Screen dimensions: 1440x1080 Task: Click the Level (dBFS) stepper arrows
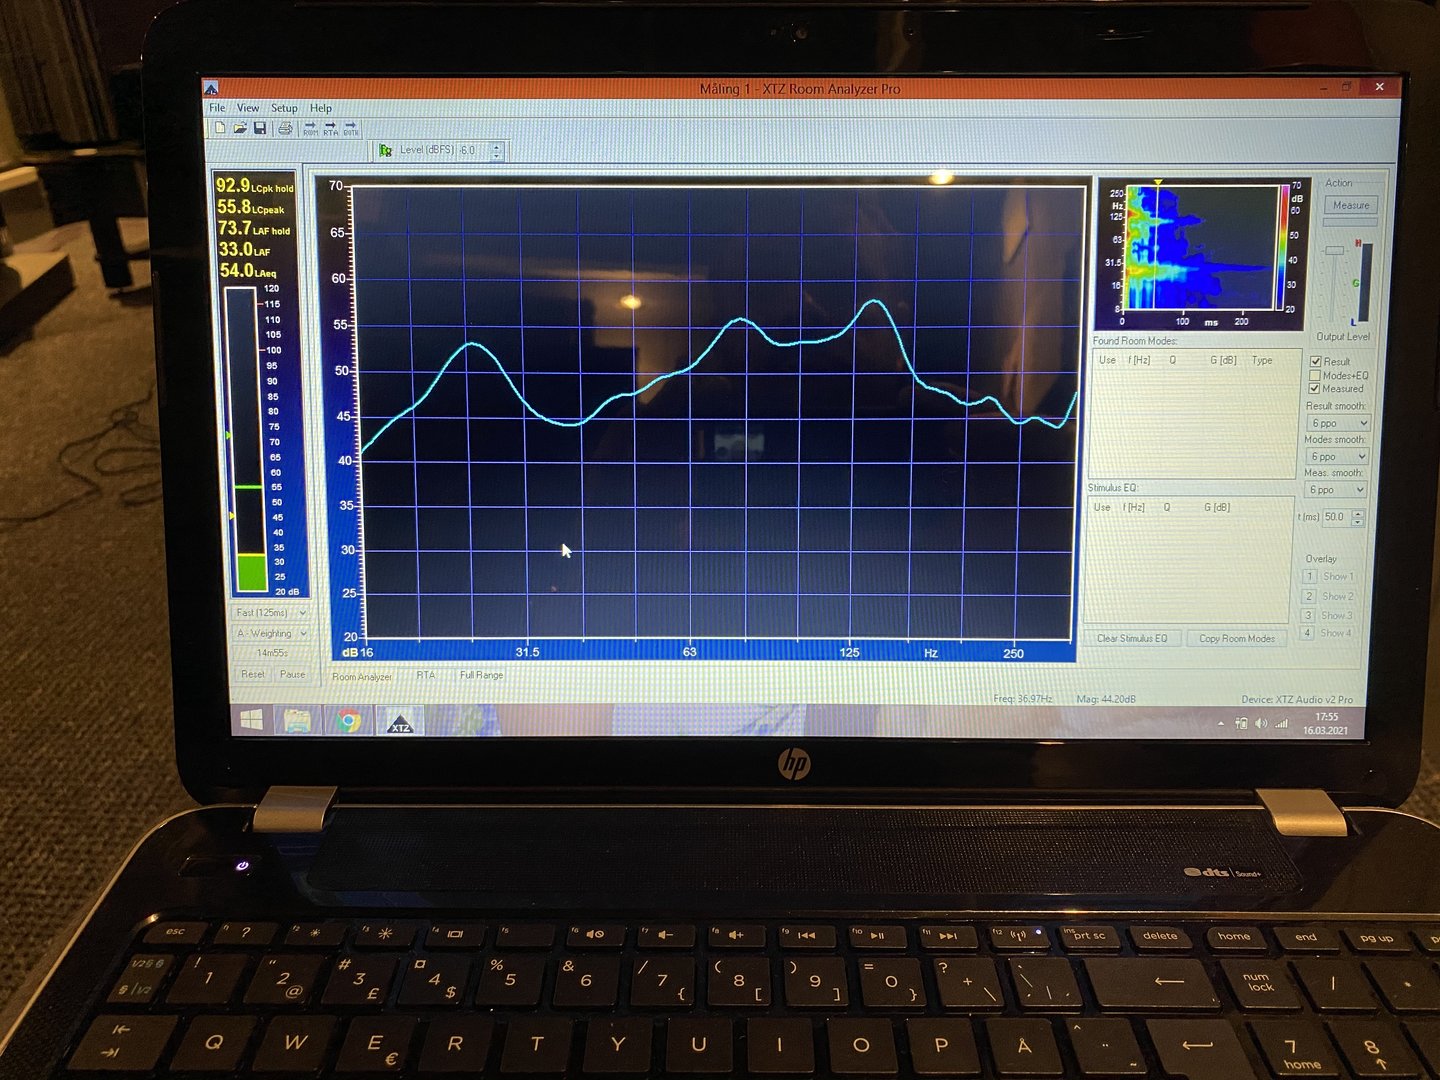[x=496, y=150]
